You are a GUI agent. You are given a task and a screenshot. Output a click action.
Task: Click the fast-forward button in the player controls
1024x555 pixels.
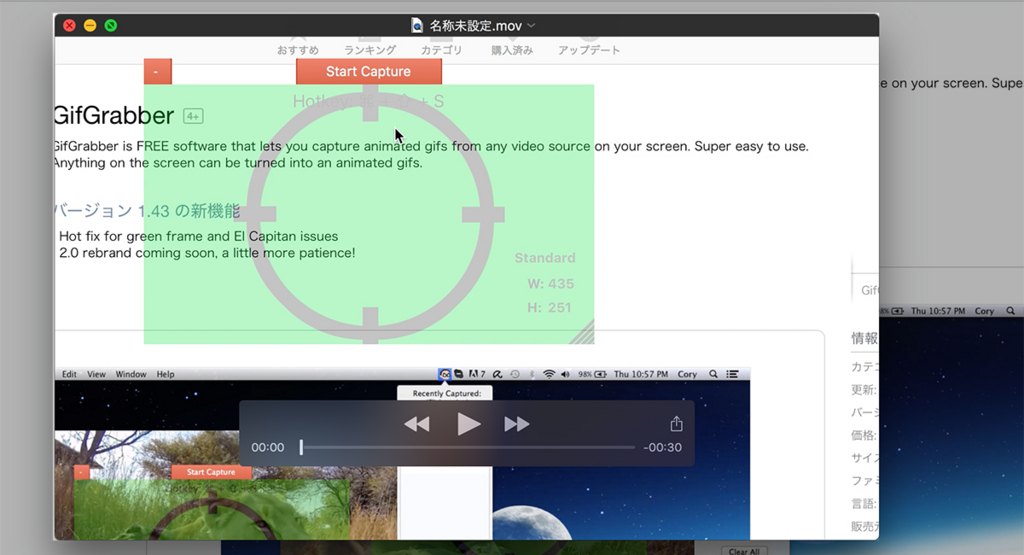pos(517,424)
